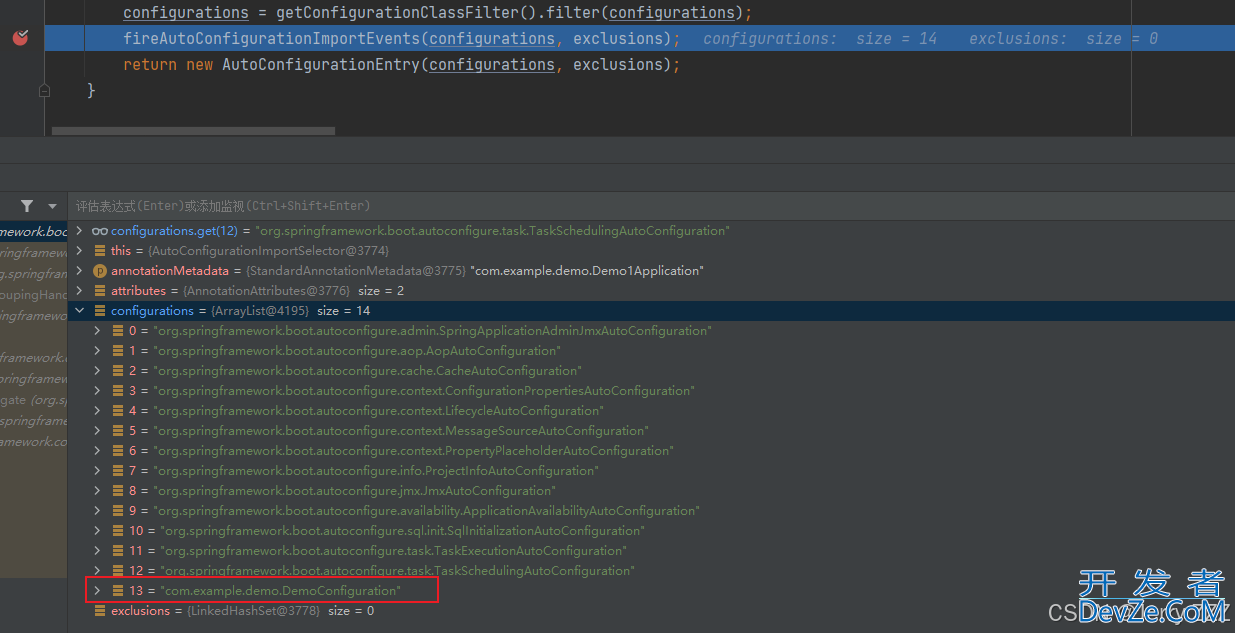The height and width of the screenshot is (633, 1235).
Task: Click the field icon beside 'attributes'
Action: coord(99,291)
